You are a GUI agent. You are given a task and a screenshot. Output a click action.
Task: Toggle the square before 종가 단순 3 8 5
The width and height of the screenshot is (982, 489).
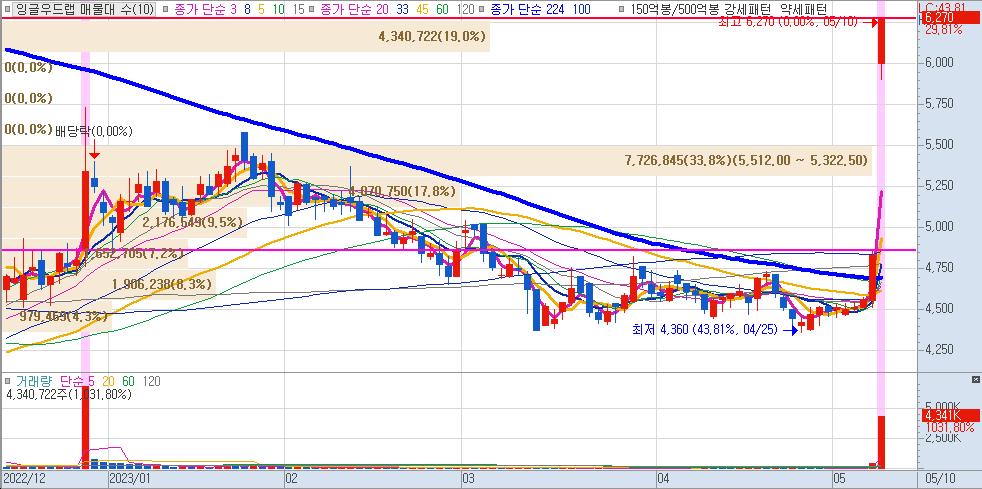(x=163, y=9)
